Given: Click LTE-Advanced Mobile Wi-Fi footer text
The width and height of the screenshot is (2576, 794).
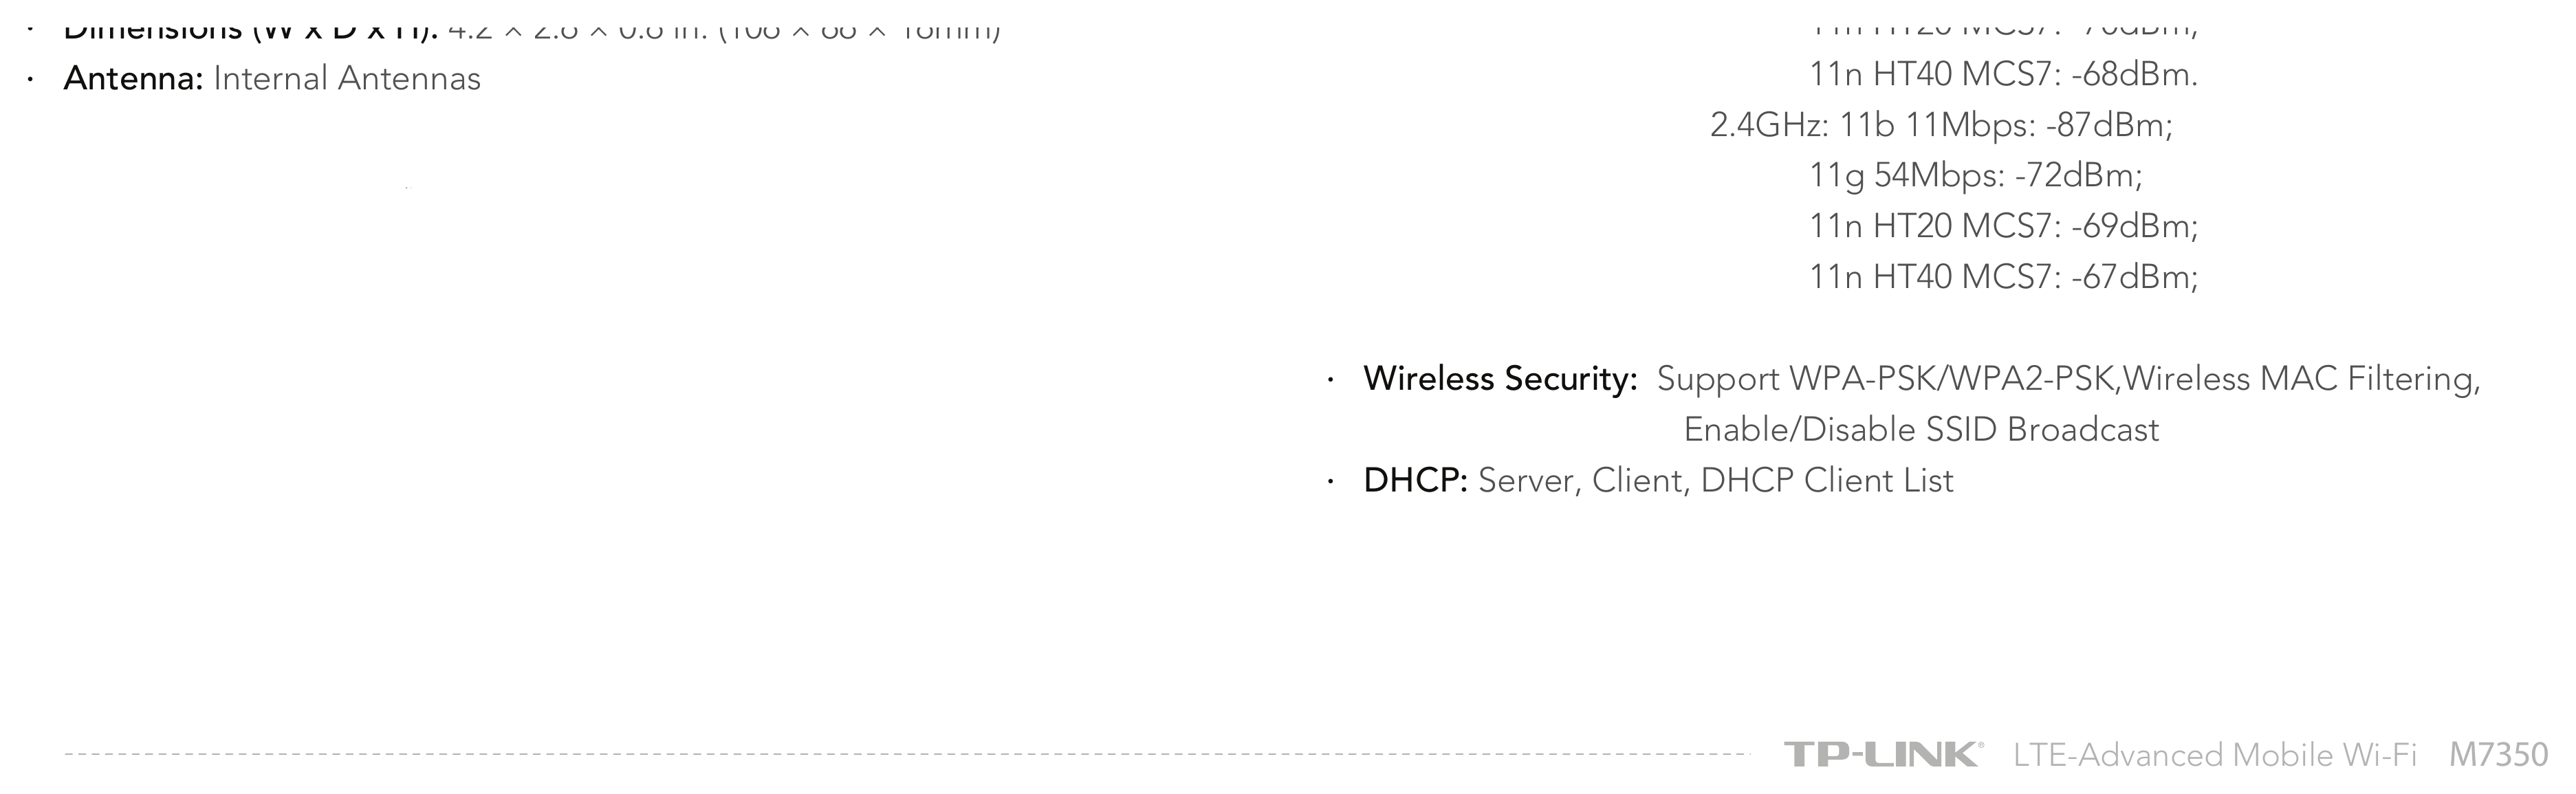Looking at the screenshot, I should (2215, 754).
